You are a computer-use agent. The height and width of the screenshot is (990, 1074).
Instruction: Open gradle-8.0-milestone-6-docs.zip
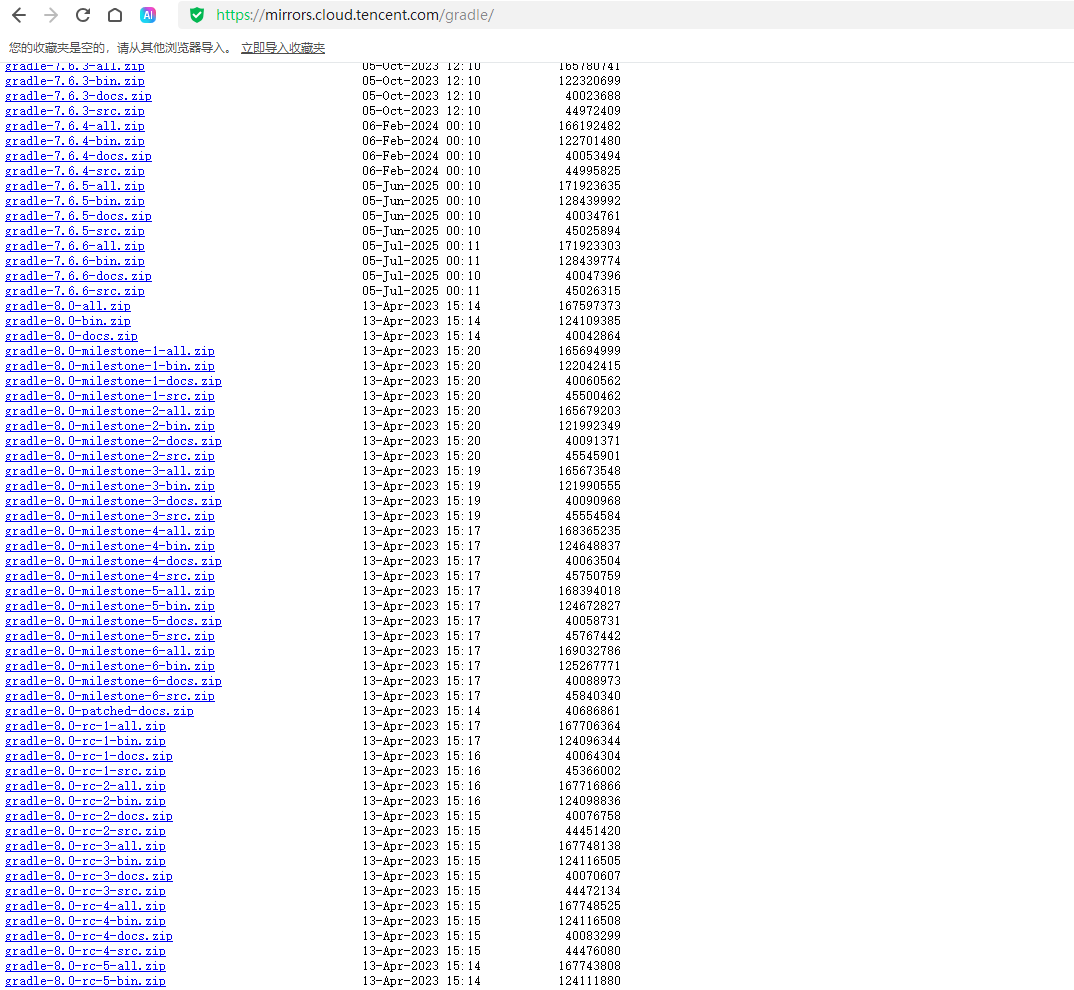click(x=113, y=682)
